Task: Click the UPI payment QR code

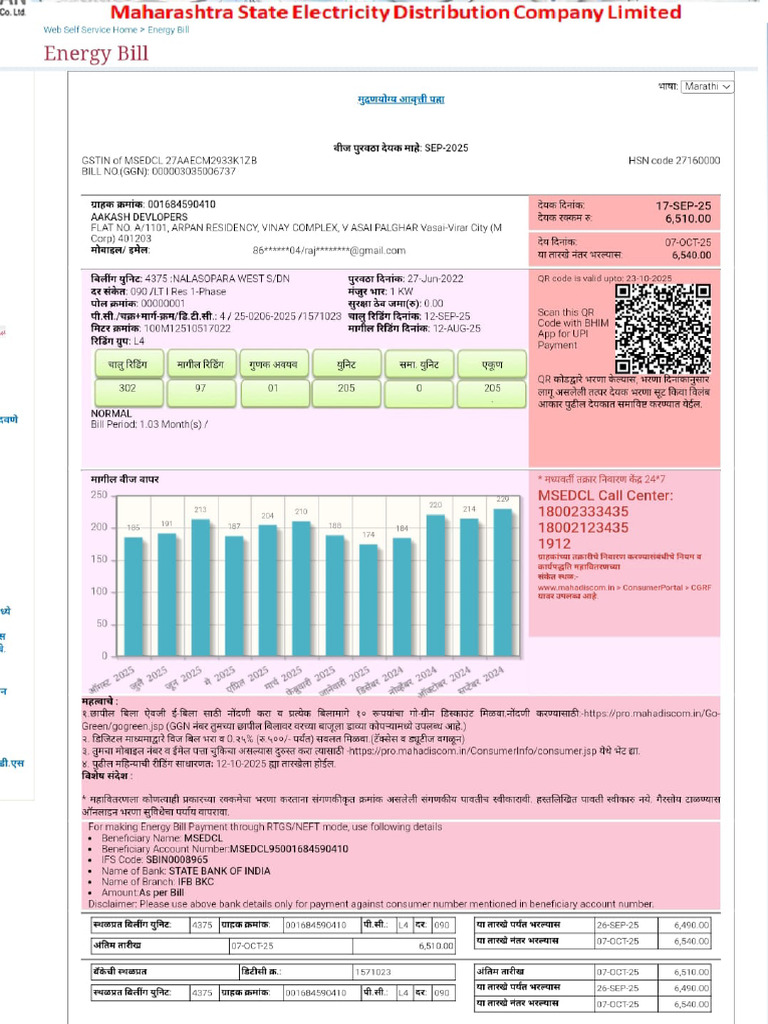Action: tap(663, 328)
